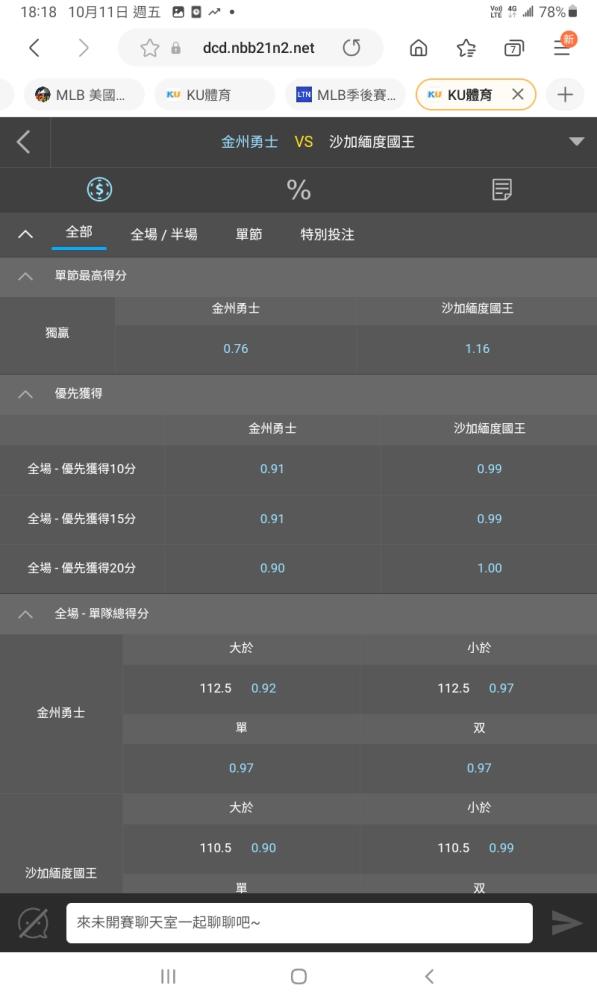Image resolution: width=597 pixels, height=1000 pixels.
Task: Send chat message with paper plane icon
Action: (x=566, y=923)
